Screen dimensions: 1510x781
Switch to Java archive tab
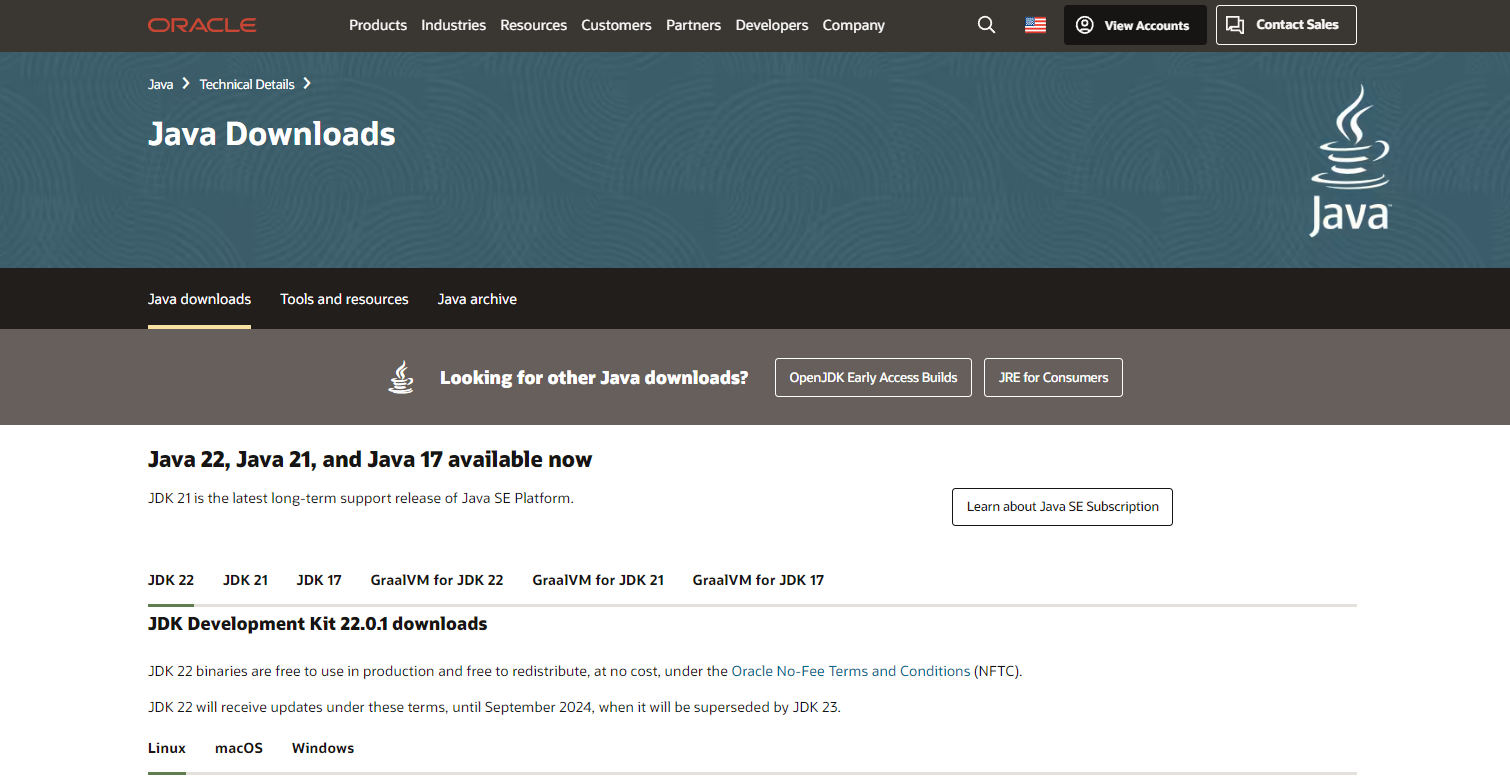477,299
